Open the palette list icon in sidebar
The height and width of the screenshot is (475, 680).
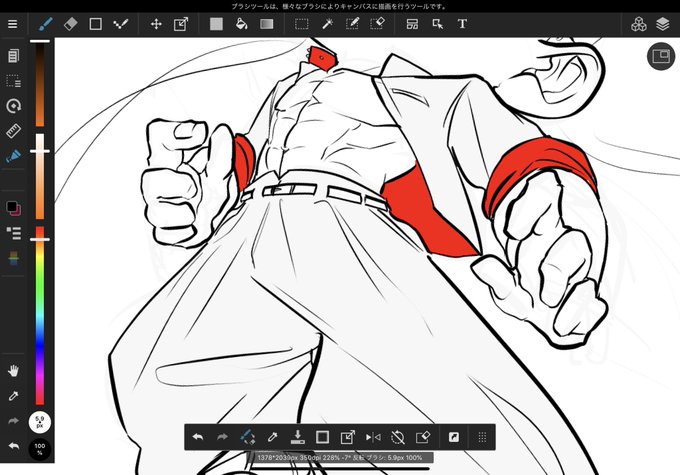[x=13, y=233]
